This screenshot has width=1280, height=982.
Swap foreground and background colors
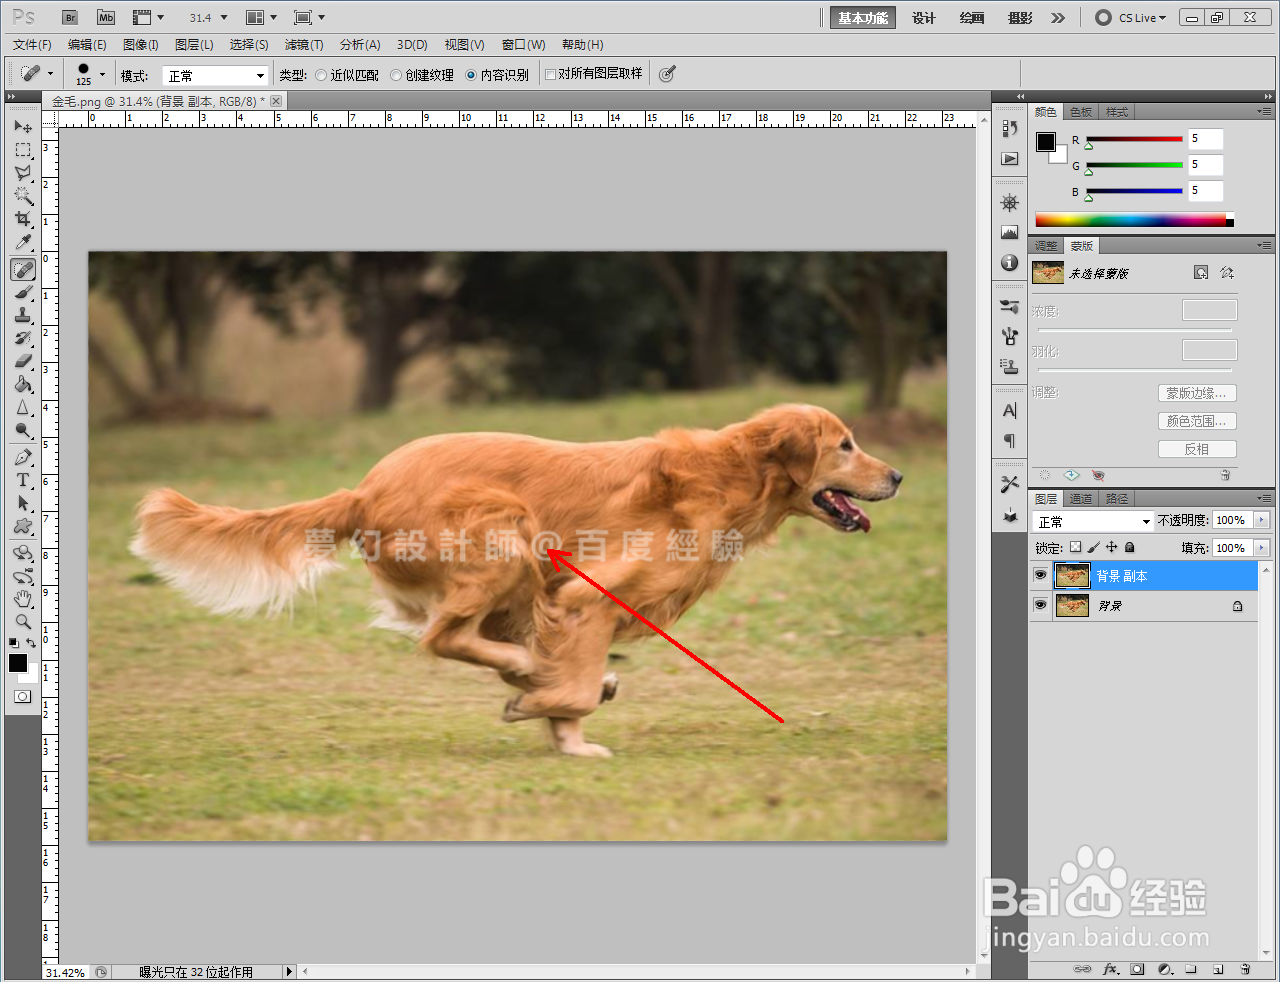[x=32, y=643]
